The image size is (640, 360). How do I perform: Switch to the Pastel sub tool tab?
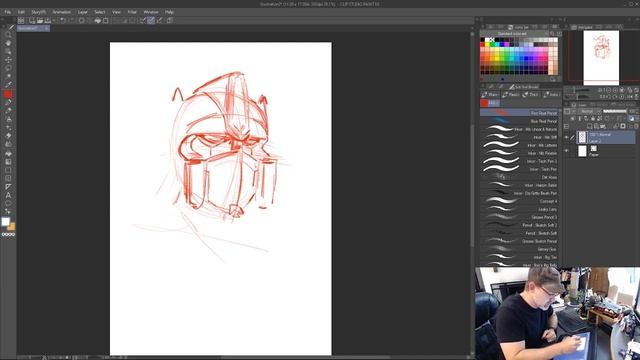click(x=511, y=95)
